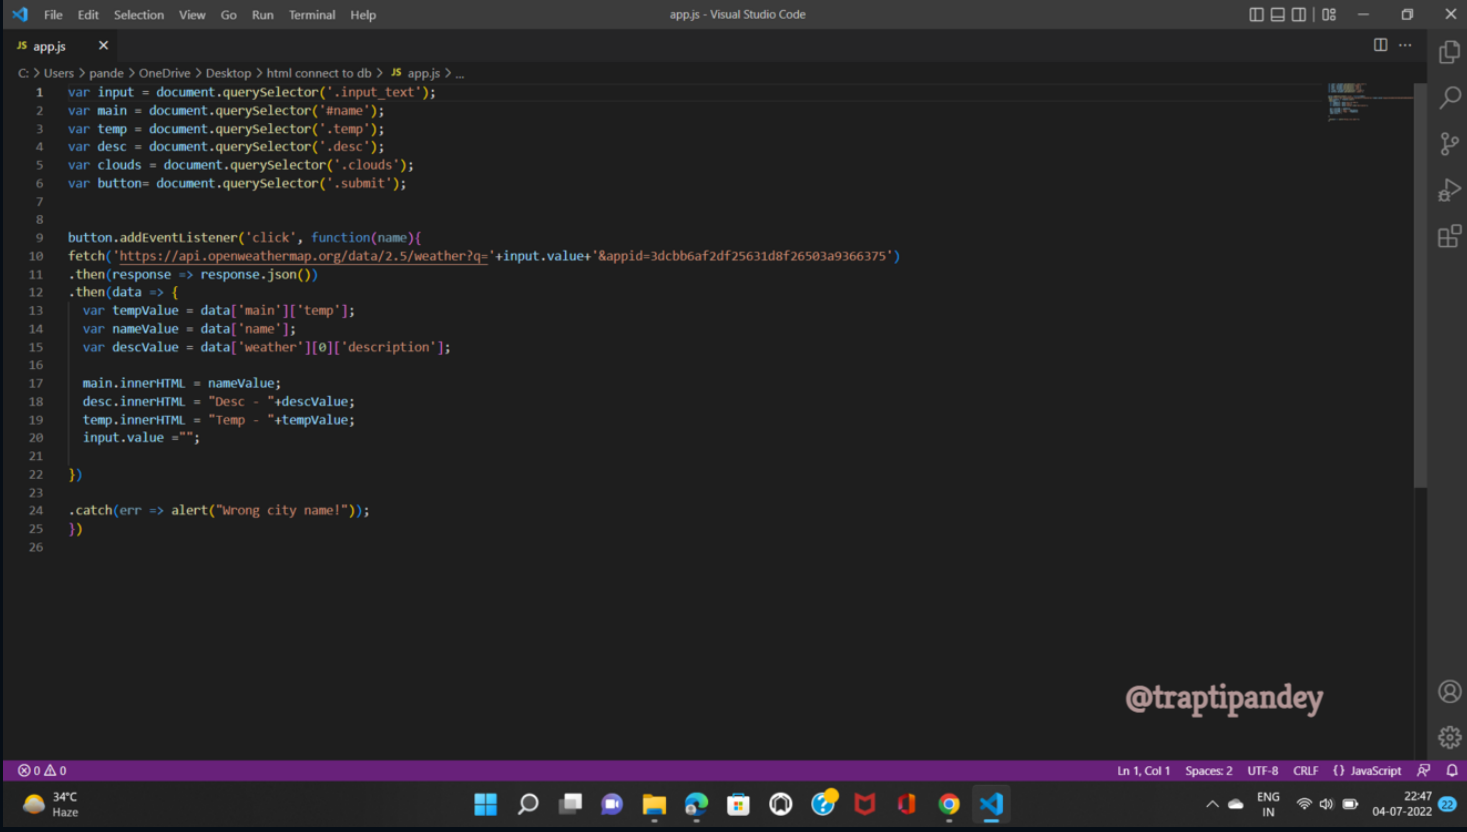
Task: Open the Manage gear icon
Action: pyautogui.click(x=1449, y=737)
